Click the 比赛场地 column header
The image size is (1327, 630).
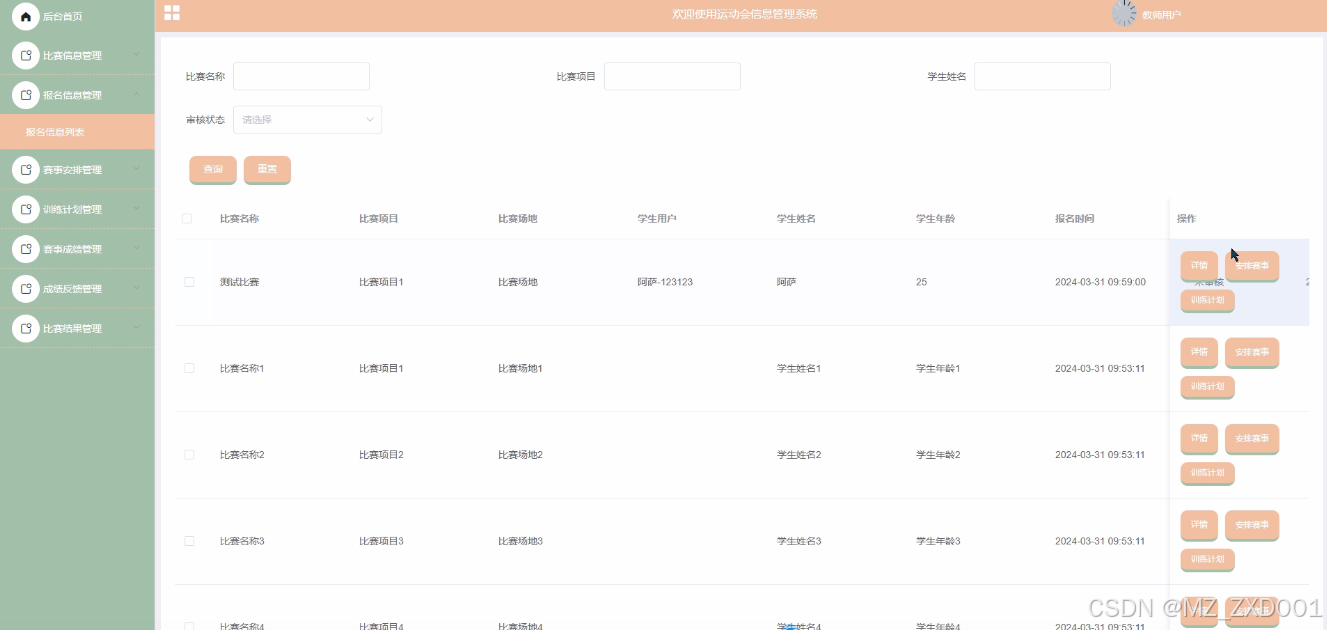517,218
